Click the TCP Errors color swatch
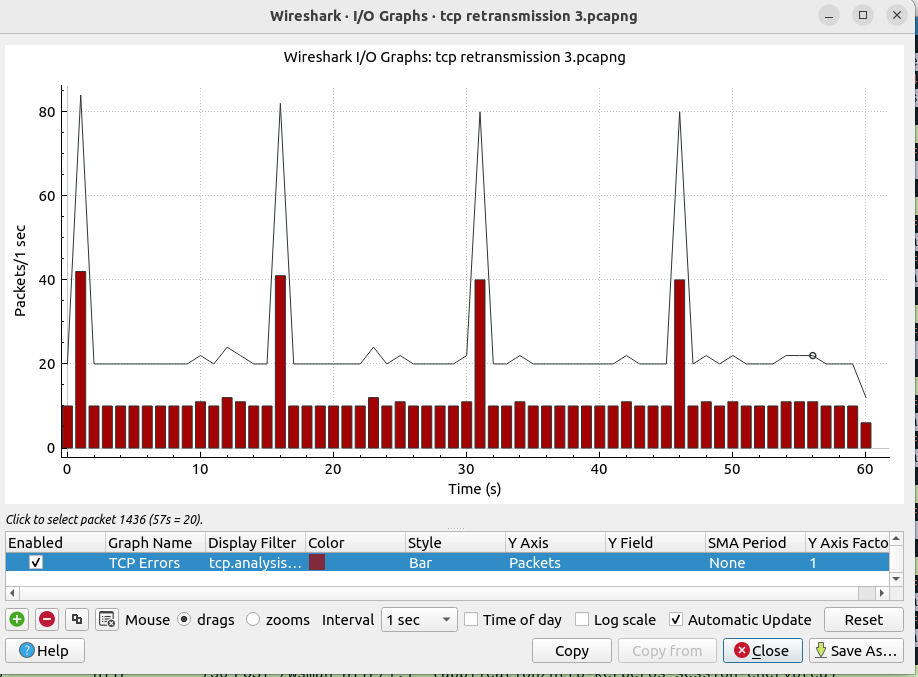Viewport: 918px width, 677px height. click(317, 562)
